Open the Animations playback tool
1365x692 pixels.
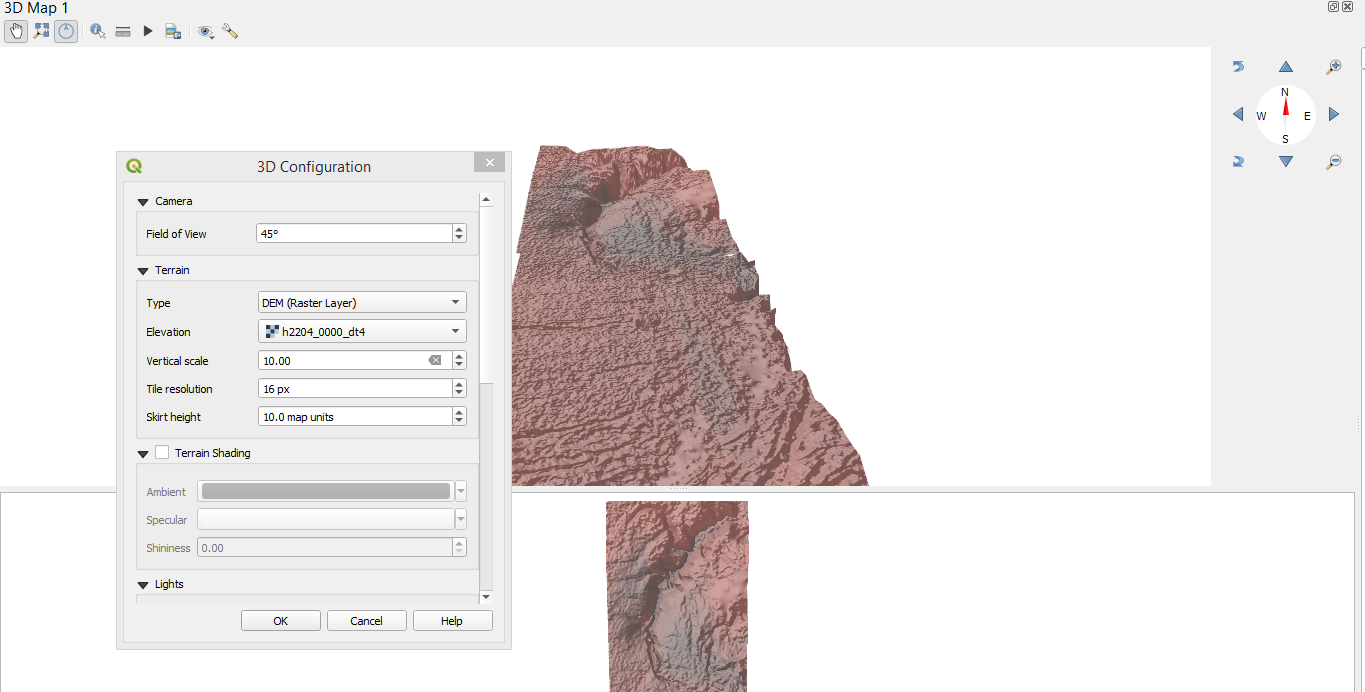[147, 31]
